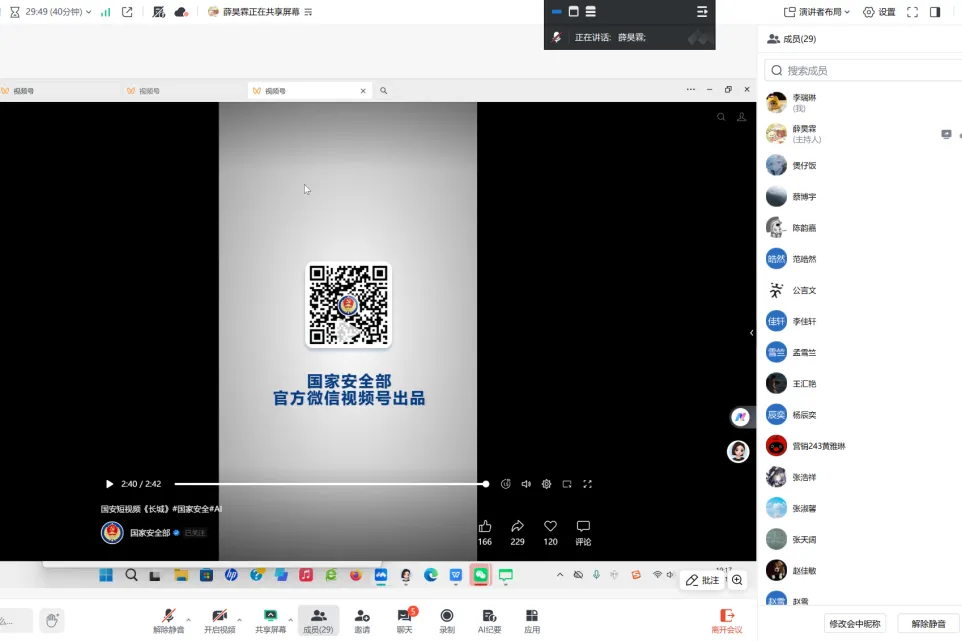The width and height of the screenshot is (962, 641).
Task: Switch floating speaker widget to grid view
Action: pyautogui.click(x=574, y=11)
